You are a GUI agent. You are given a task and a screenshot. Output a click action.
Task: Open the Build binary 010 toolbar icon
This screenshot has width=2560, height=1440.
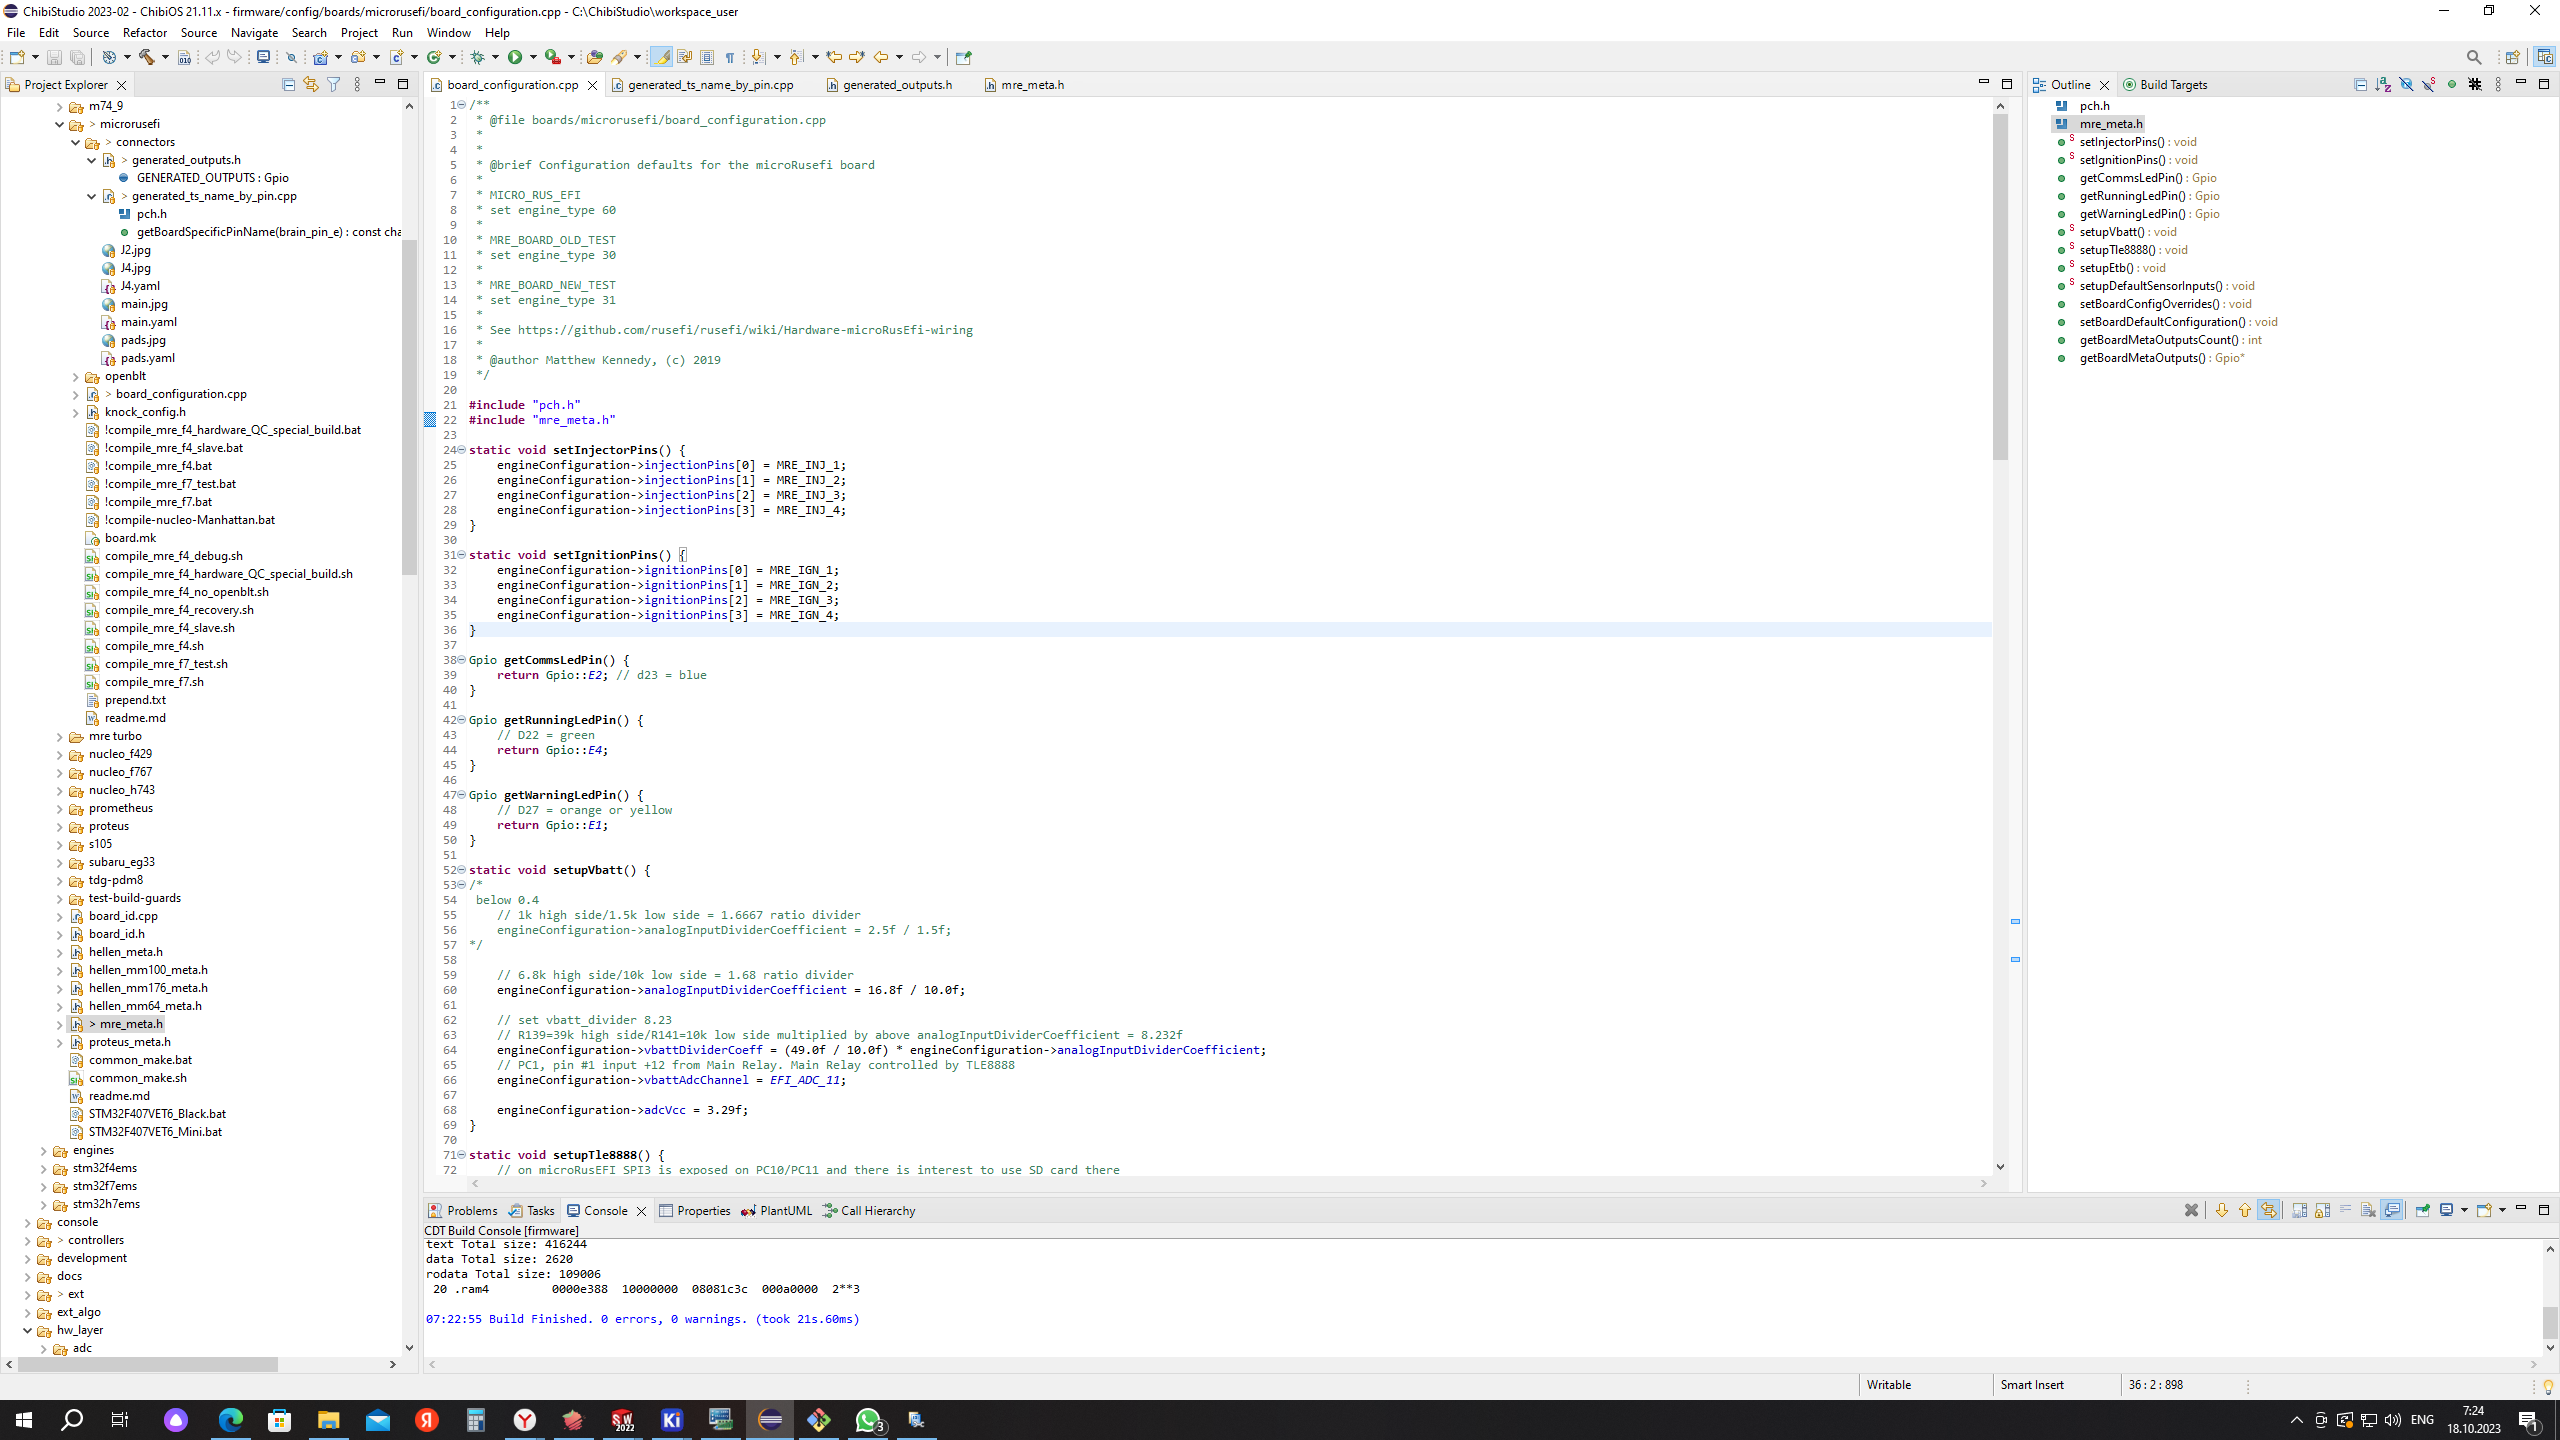click(184, 57)
